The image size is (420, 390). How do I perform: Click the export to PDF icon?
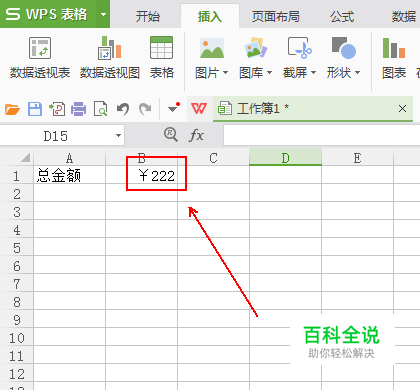click(57, 109)
